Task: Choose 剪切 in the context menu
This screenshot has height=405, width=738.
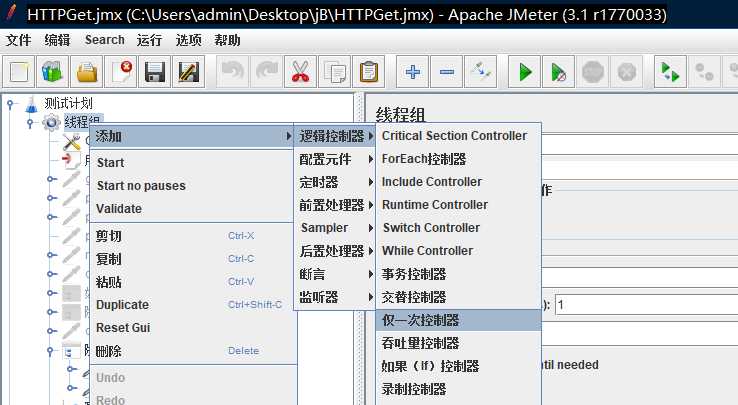Action: tap(192, 236)
